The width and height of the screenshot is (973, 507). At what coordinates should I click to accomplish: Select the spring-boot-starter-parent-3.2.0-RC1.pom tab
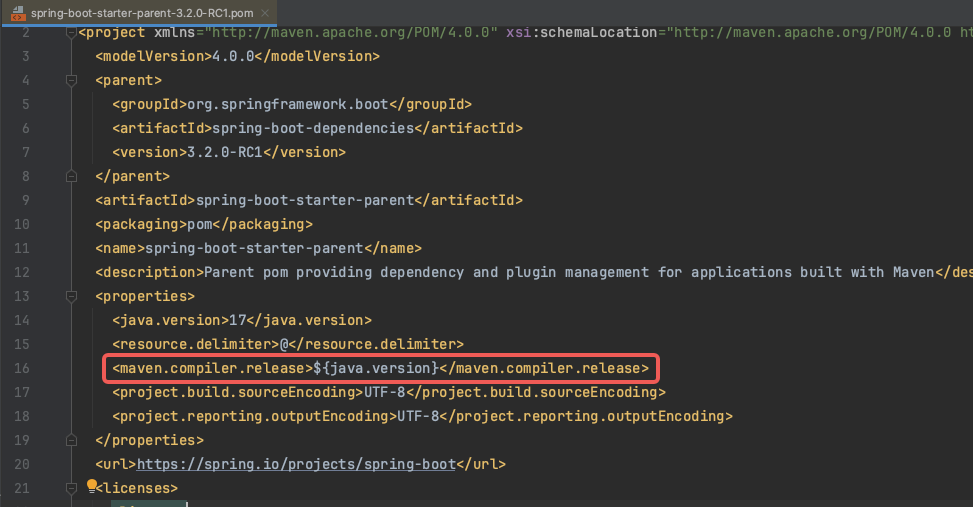click(142, 12)
